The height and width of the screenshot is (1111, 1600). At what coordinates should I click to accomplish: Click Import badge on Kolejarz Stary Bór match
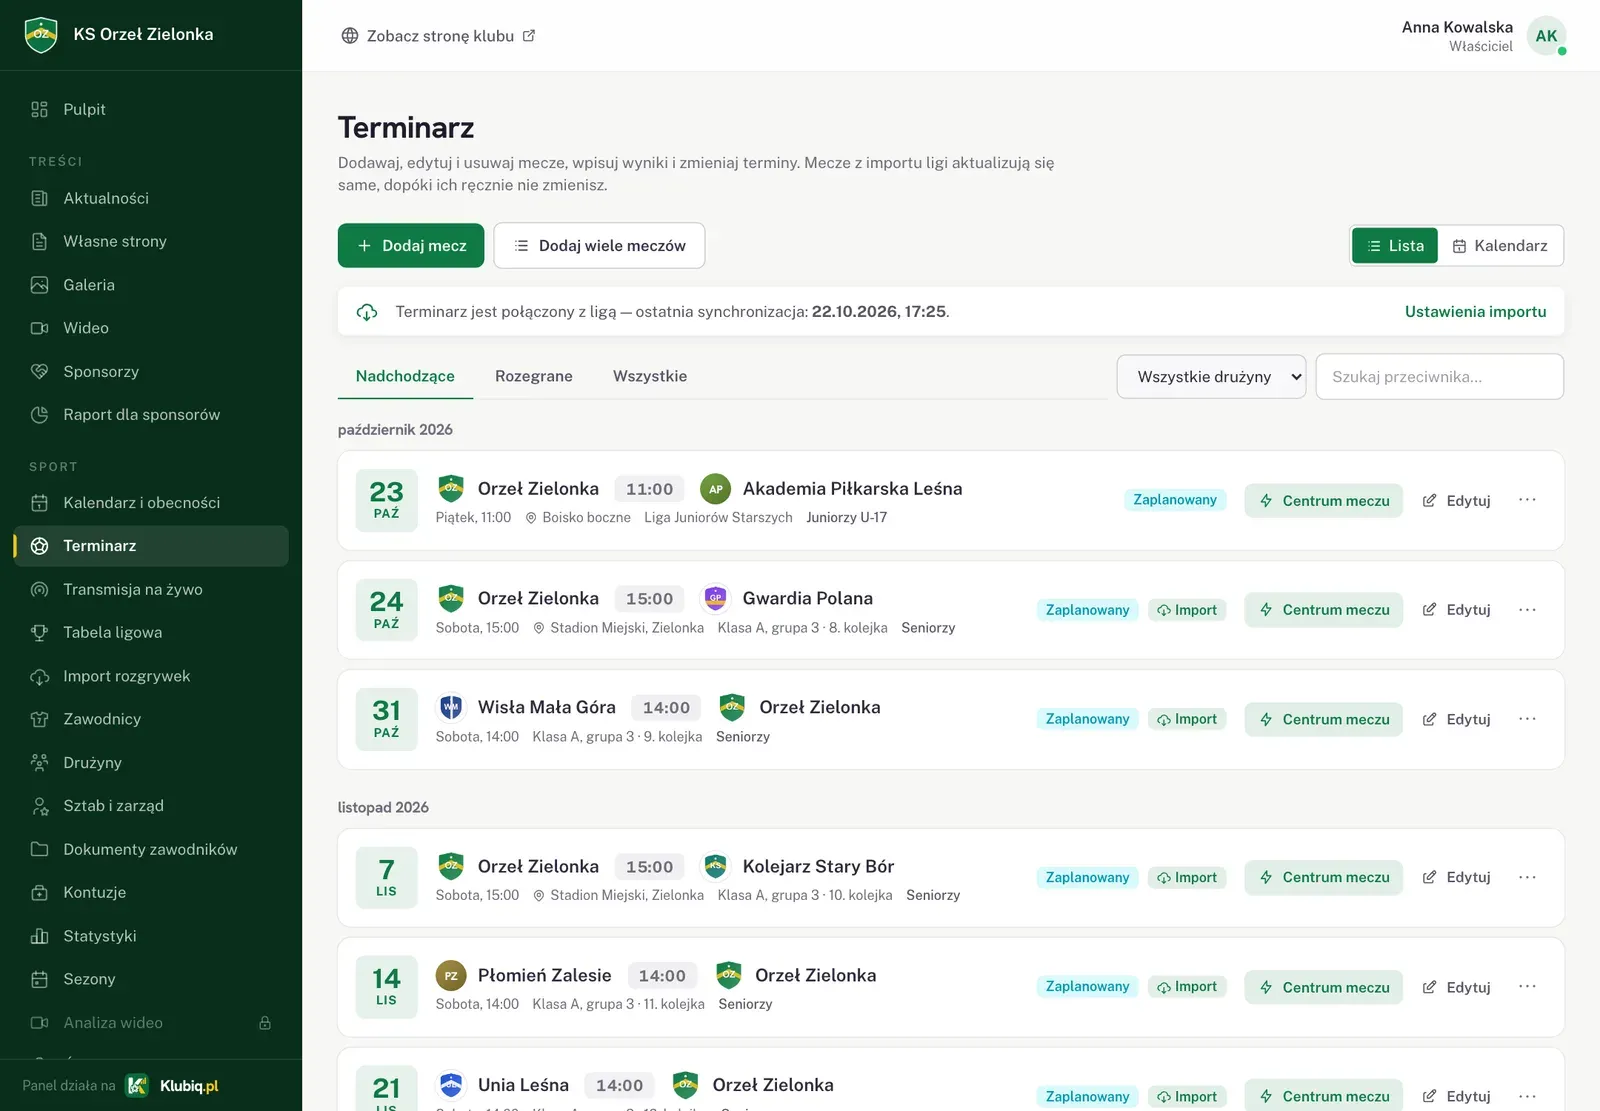tap(1187, 878)
